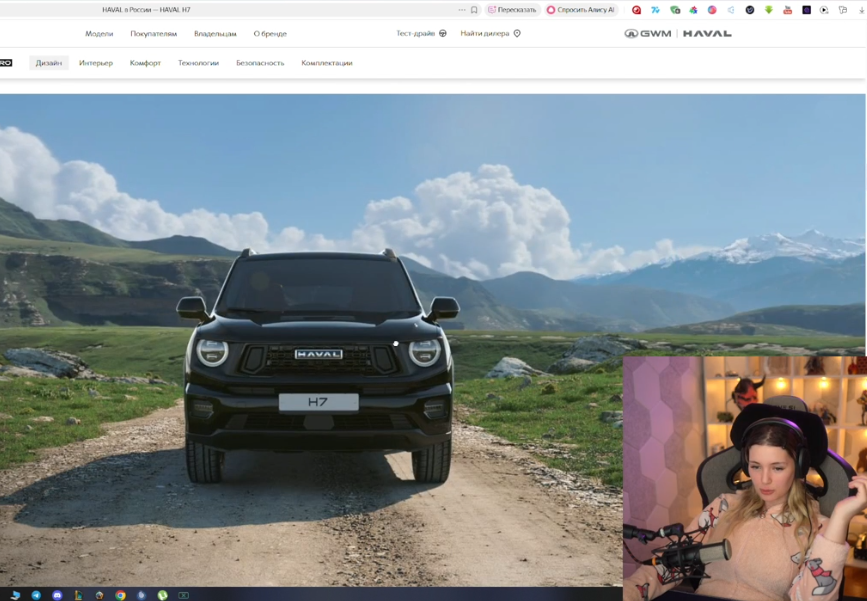Switch to the Комплектации section tab

(x=327, y=63)
